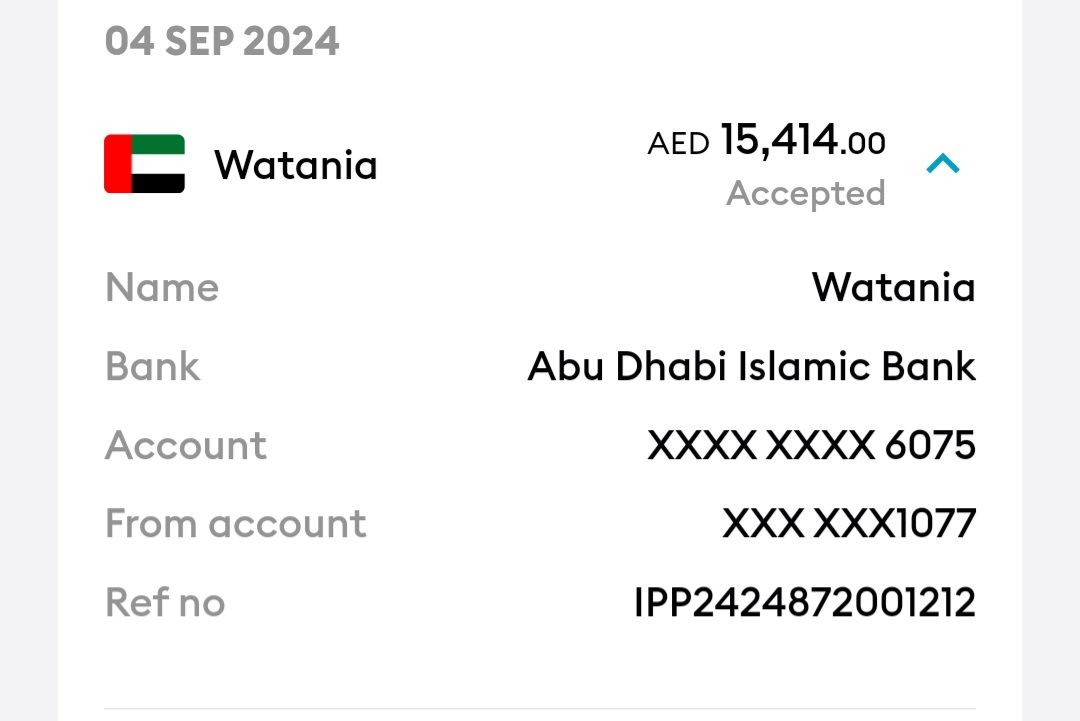Click the Bank field label
The image size is (1080, 721).
(x=152, y=366)
